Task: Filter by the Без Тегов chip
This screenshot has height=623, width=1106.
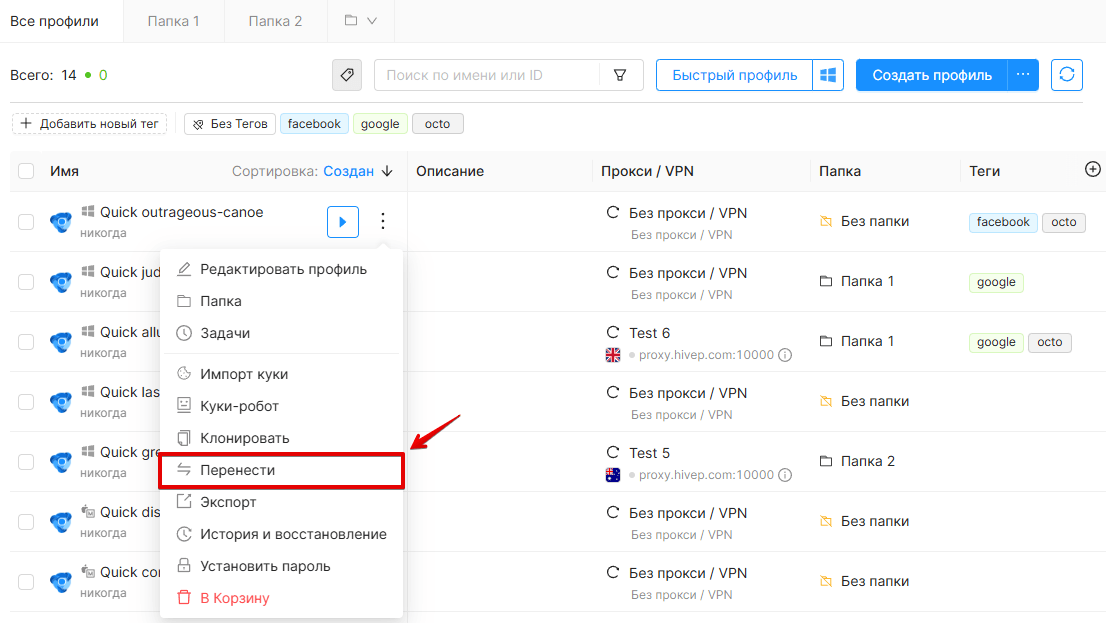Action: pos(230,123)
